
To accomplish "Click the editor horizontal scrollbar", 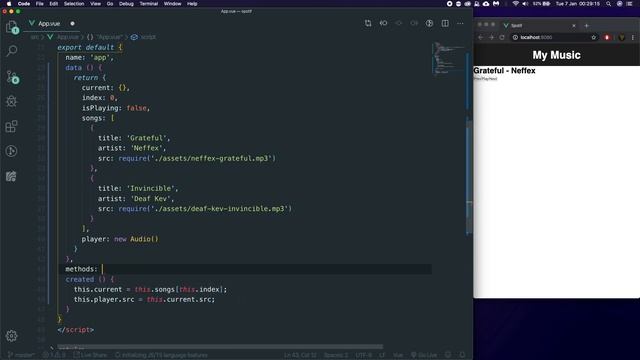I will click(x=220, y=347).
